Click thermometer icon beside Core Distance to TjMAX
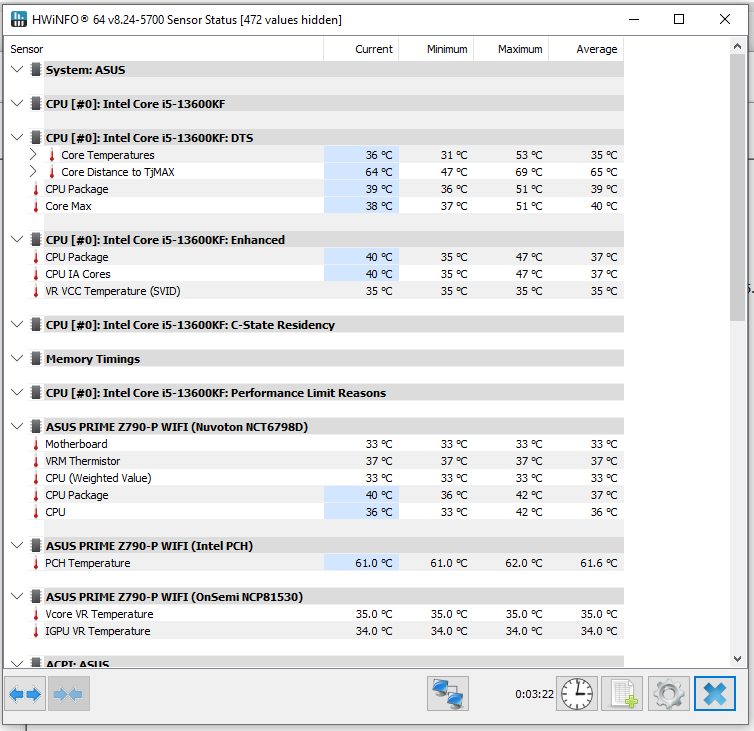This screenshot has height=731, width=754. [51, 172]
